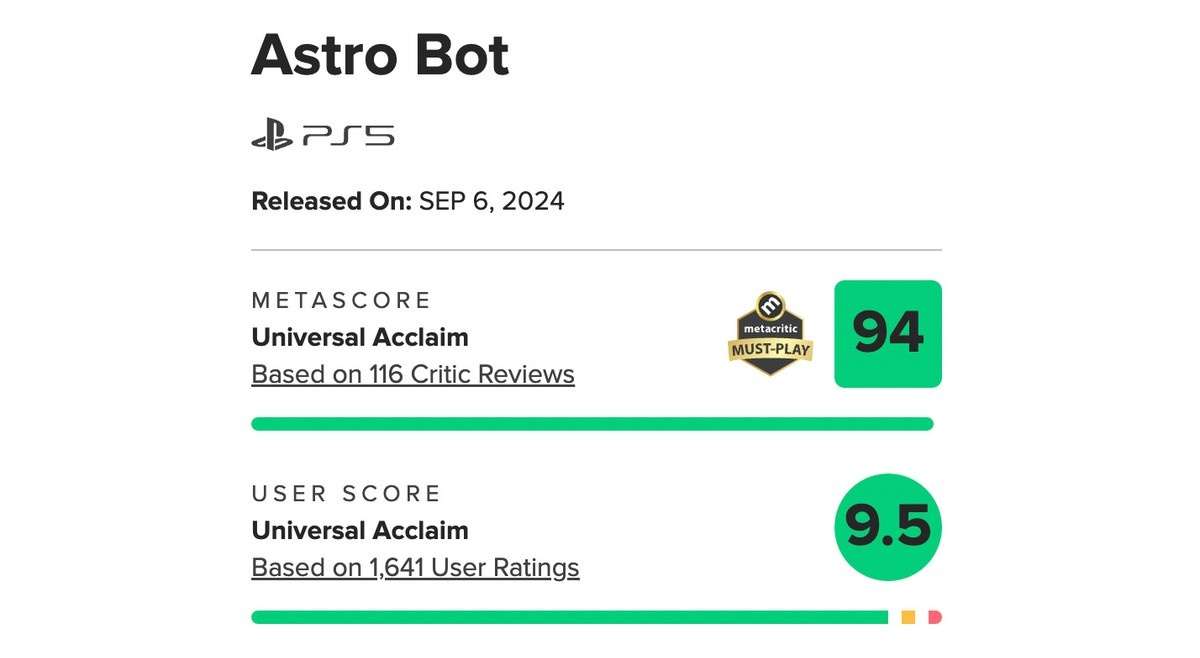Viewport: 1200px width, 658px height.
Task: Open the 1,641 User Ratings link
Action: [415, 567]
